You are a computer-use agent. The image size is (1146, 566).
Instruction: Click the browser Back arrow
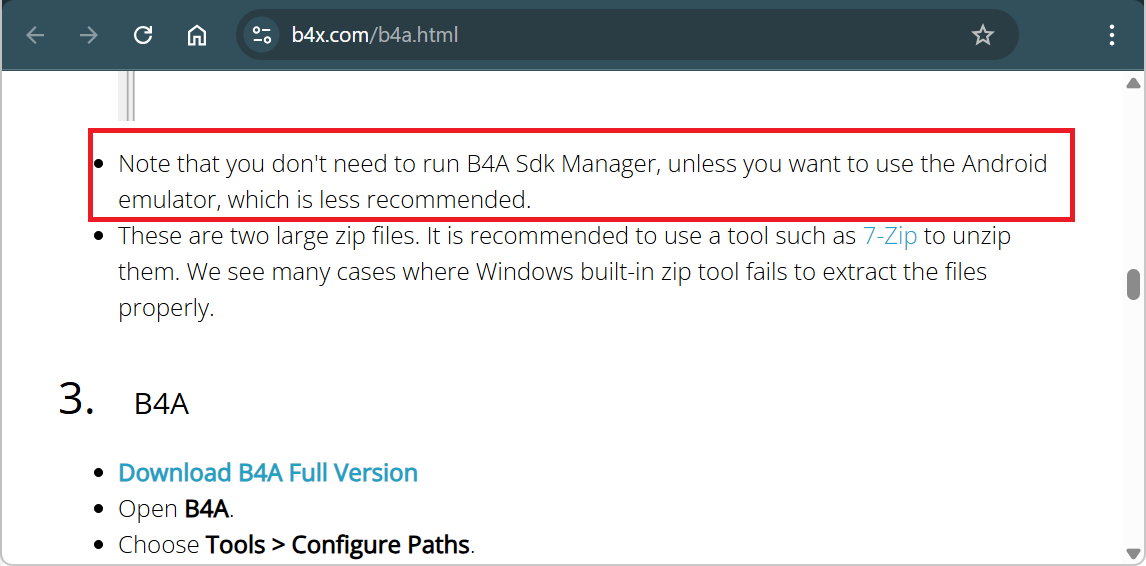tap(36, 35)
